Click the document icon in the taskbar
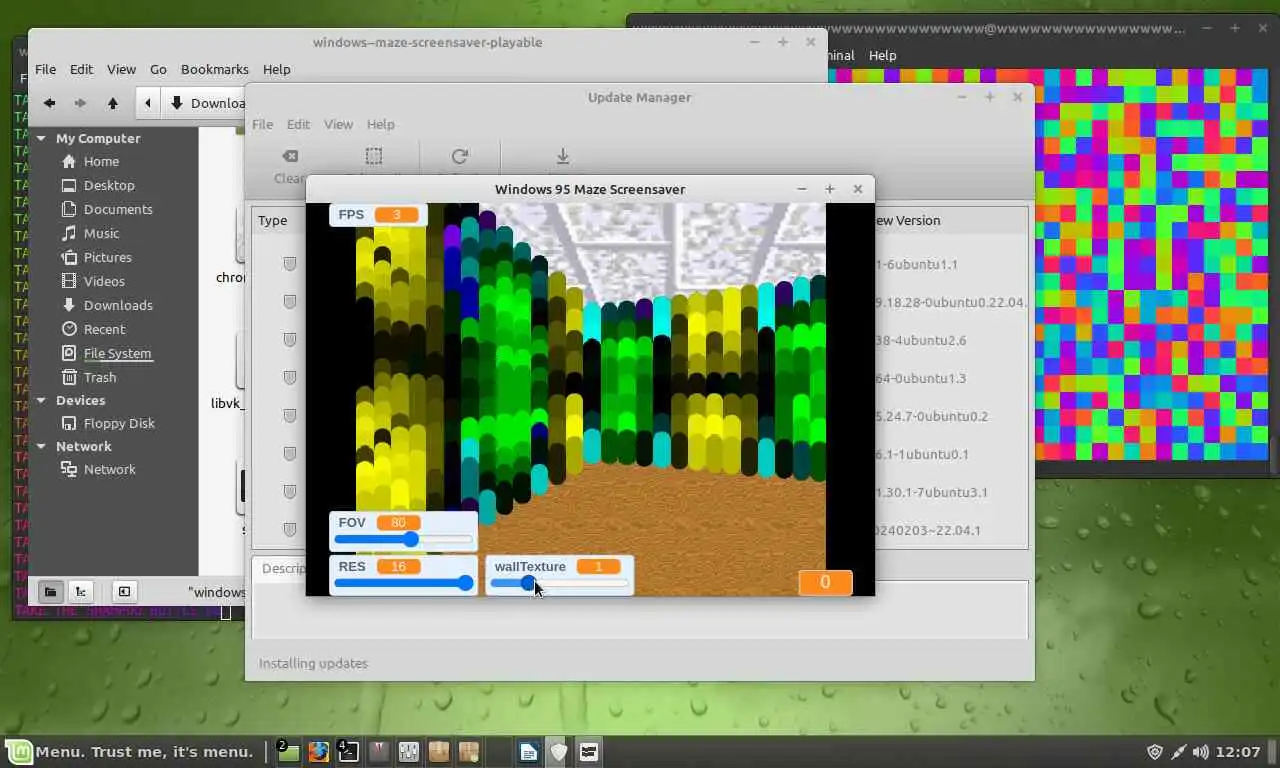Screen dimensions: 1280x768 pos(528,751)
